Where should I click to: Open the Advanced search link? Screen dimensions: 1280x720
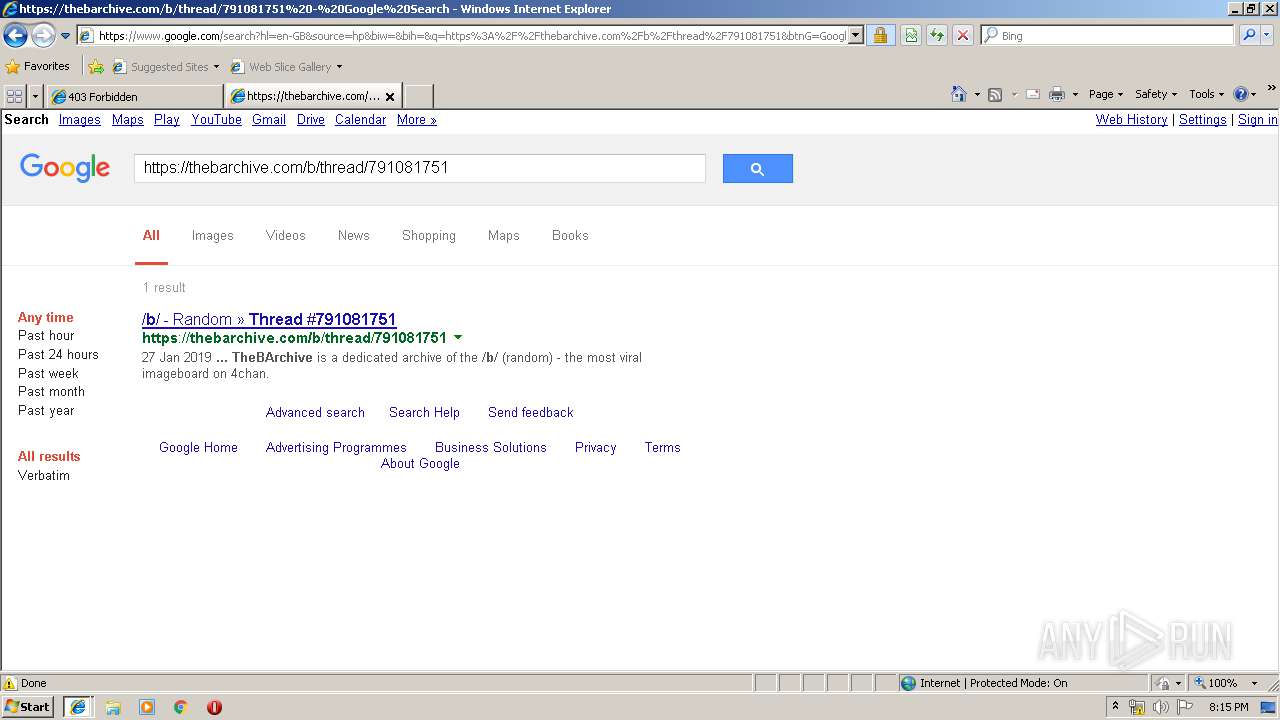point(315,412)
